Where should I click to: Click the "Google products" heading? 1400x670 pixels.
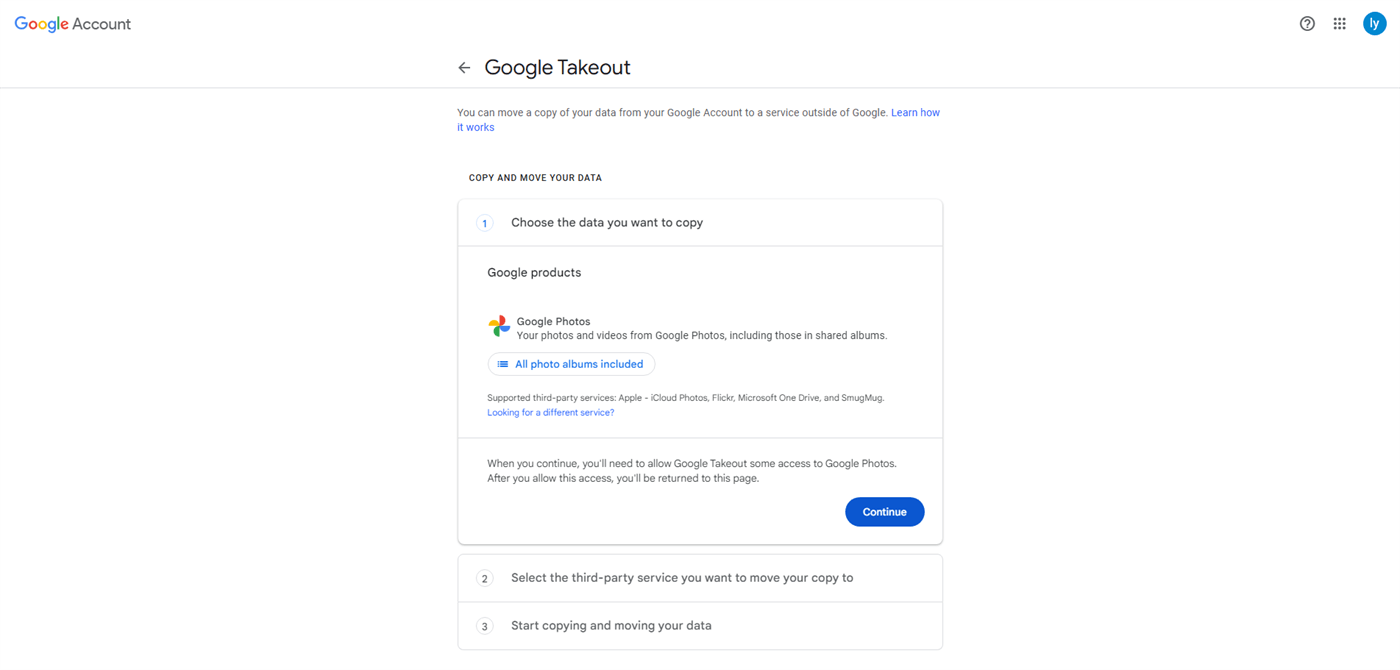[534, 272]
